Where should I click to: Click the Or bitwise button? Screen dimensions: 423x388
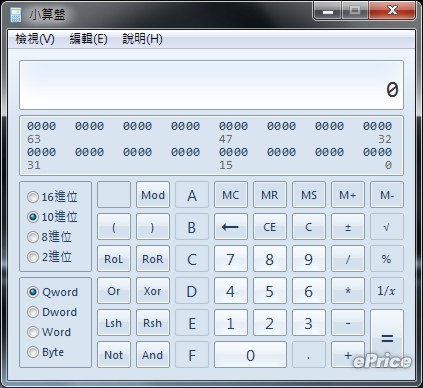pos(114,291)
